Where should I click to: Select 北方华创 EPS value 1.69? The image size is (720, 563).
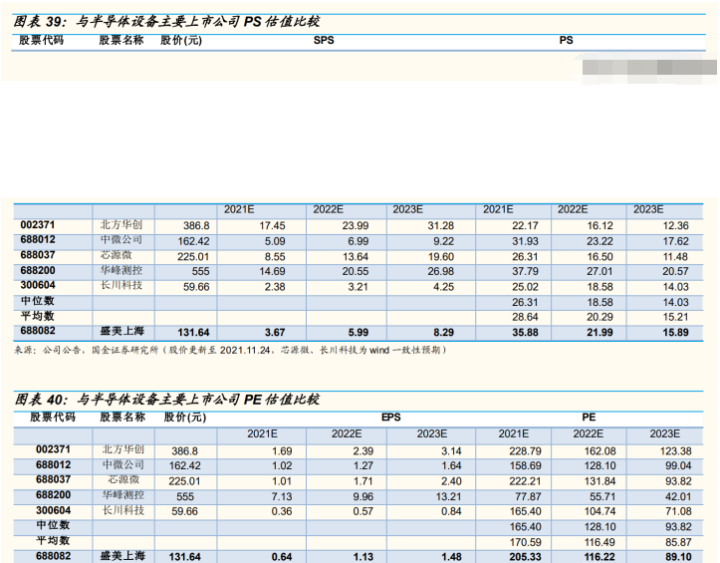coord(282,451)
